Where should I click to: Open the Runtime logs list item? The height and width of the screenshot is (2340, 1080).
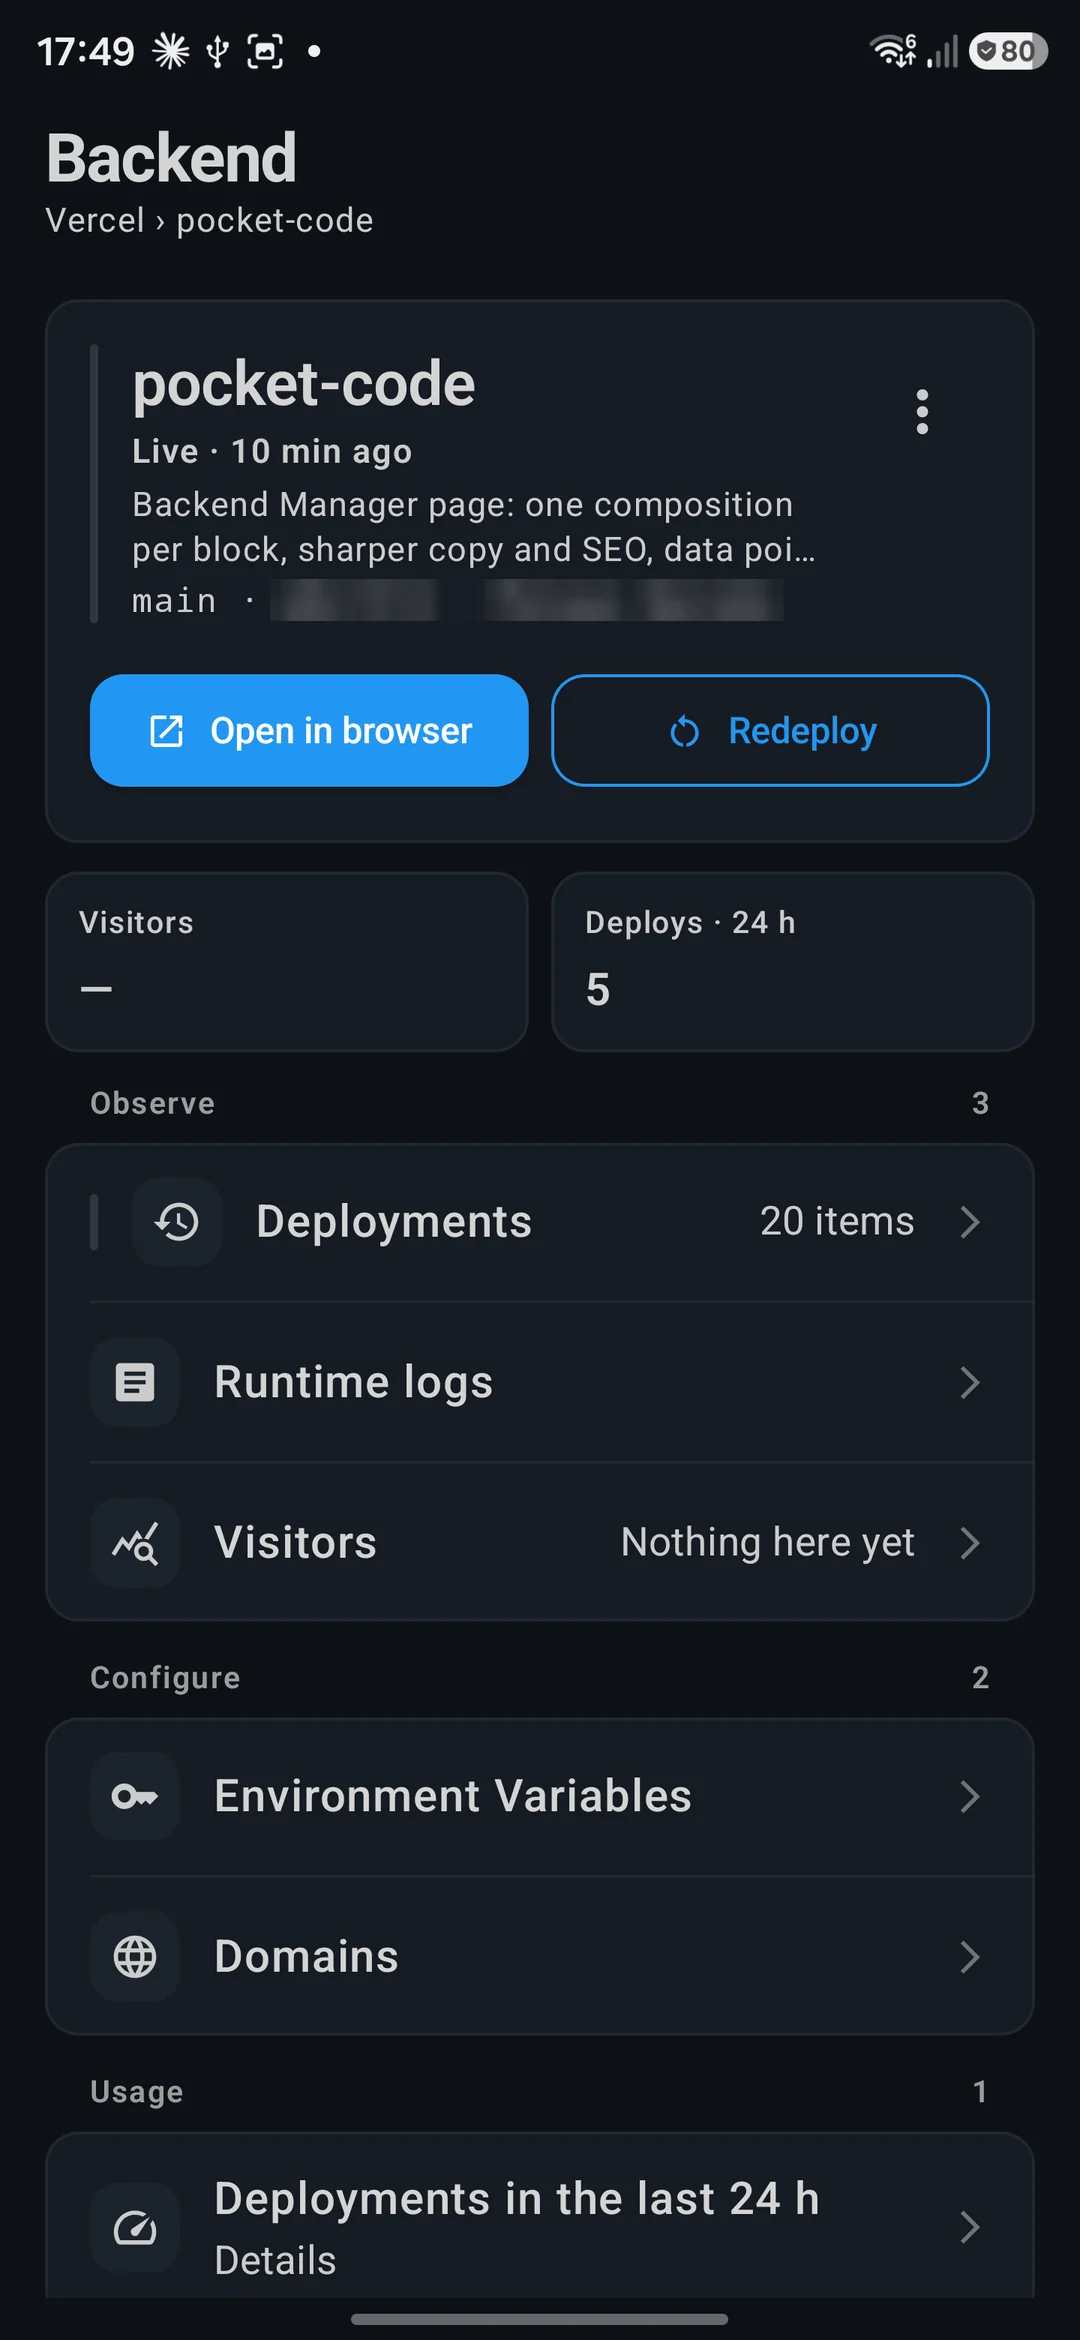click(540, 1382)
